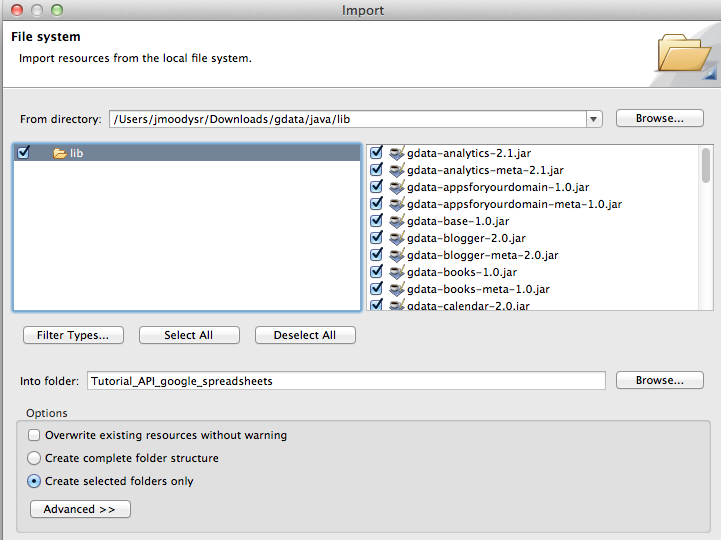The image size is (721, 540).
Task: Select Create complete folder structure option
Action: [x=34, y=458]
